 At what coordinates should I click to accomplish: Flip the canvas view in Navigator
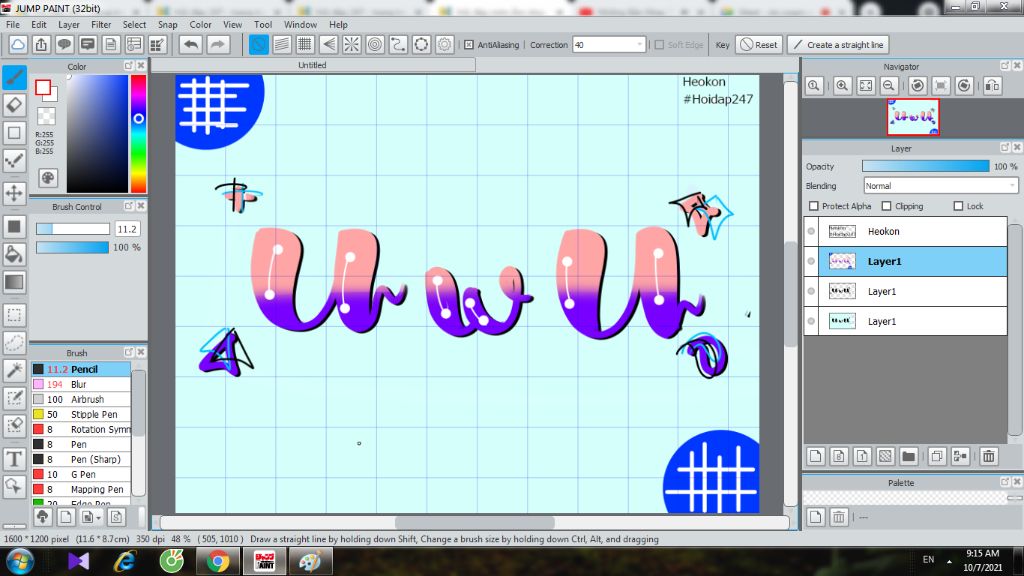click(992, 86)
